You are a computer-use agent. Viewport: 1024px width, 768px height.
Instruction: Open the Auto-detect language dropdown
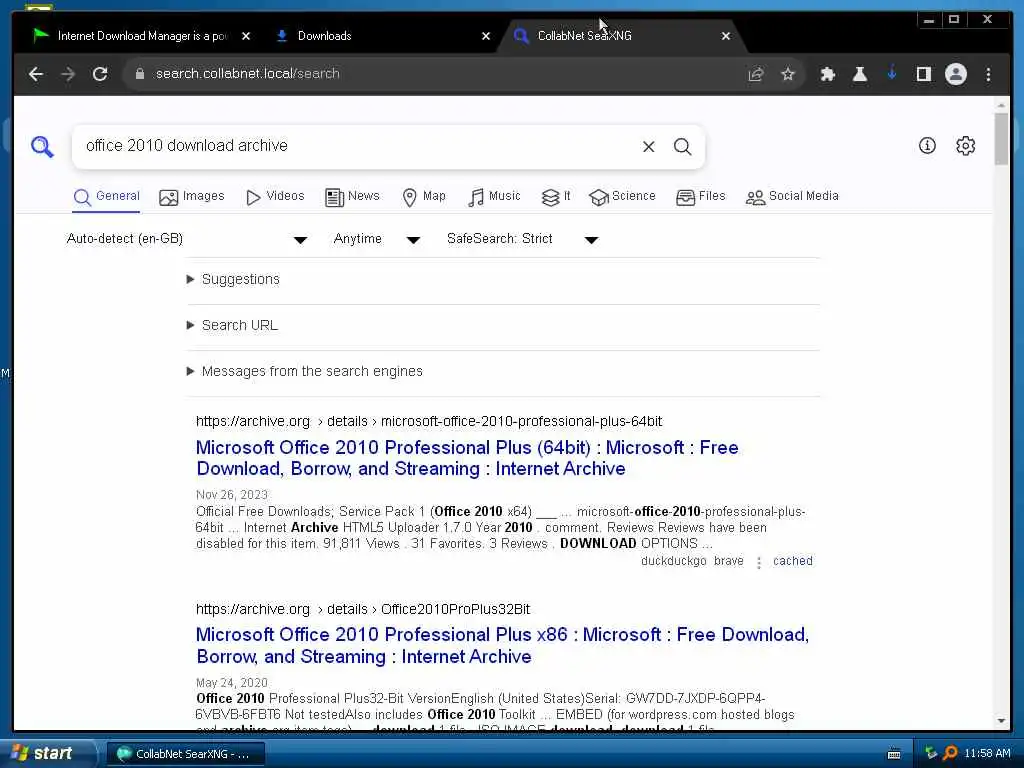pyautogui.click(x=187, y=239)
